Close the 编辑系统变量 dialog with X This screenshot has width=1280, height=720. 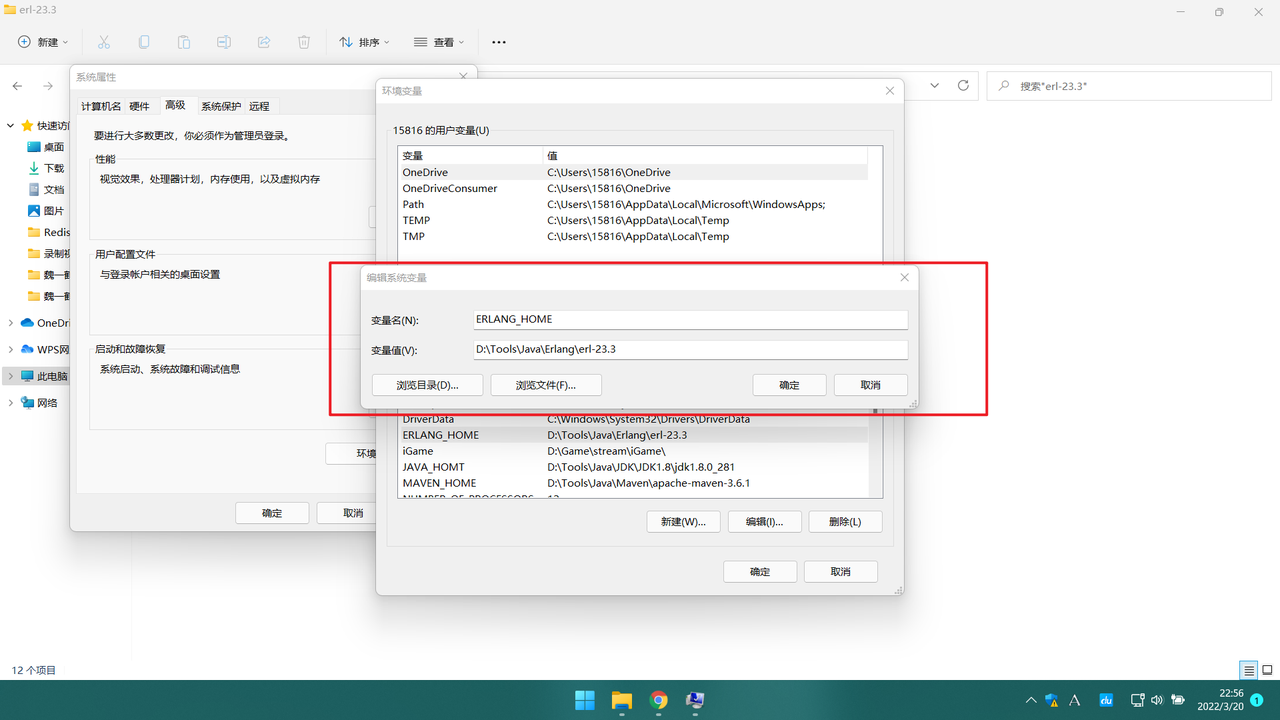click(x=905, y=277)
